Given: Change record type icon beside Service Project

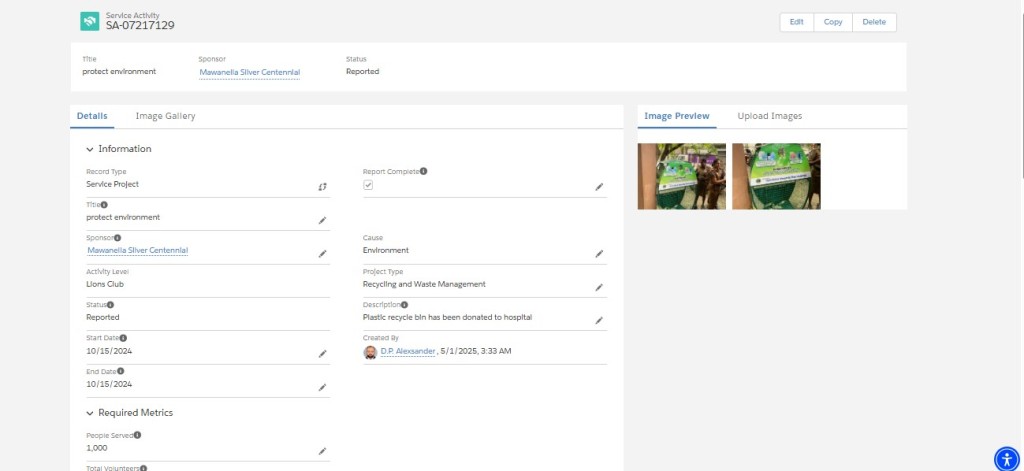Looking at the screenshot, I should click(322, 187).
